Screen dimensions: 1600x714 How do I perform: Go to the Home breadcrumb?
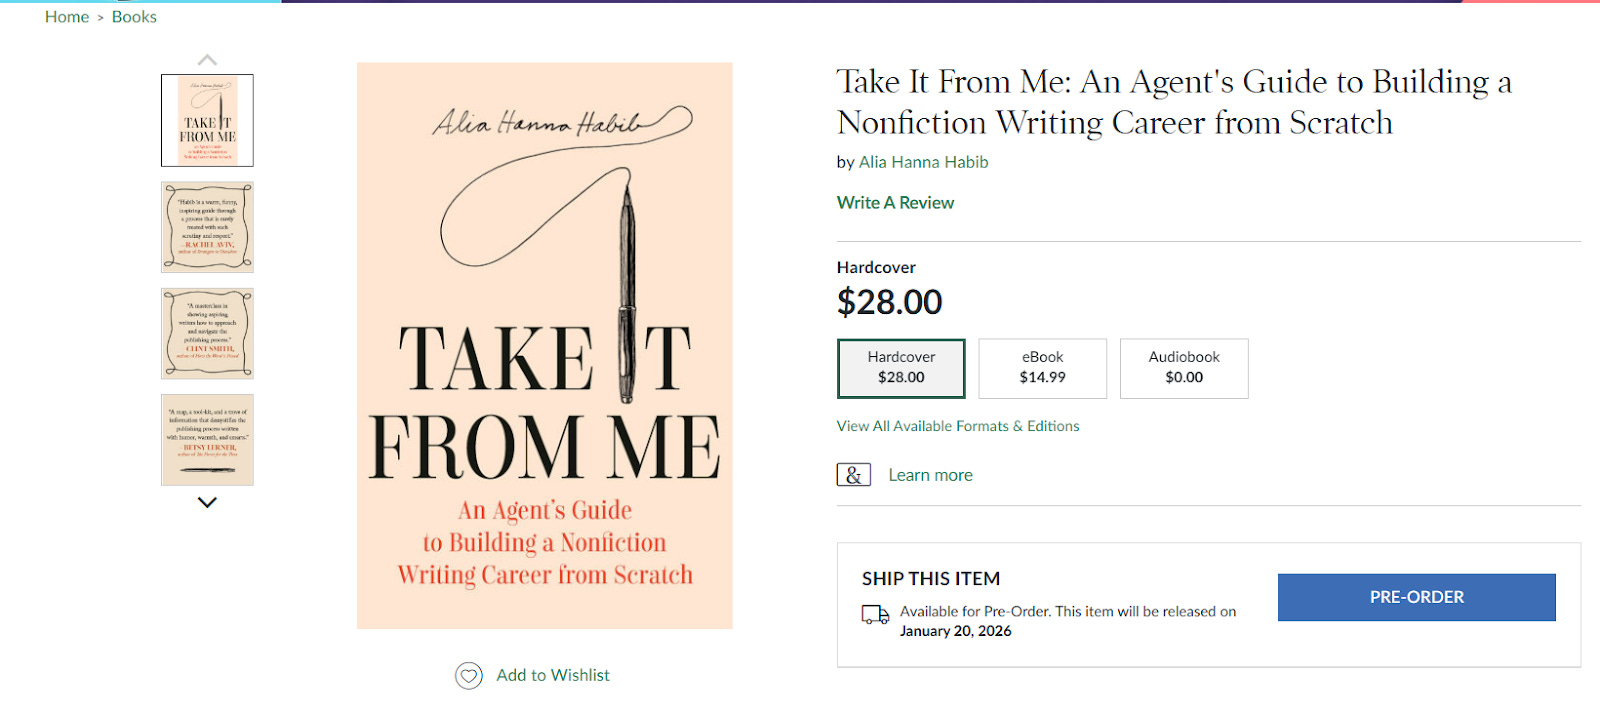[x=67, y=17]
